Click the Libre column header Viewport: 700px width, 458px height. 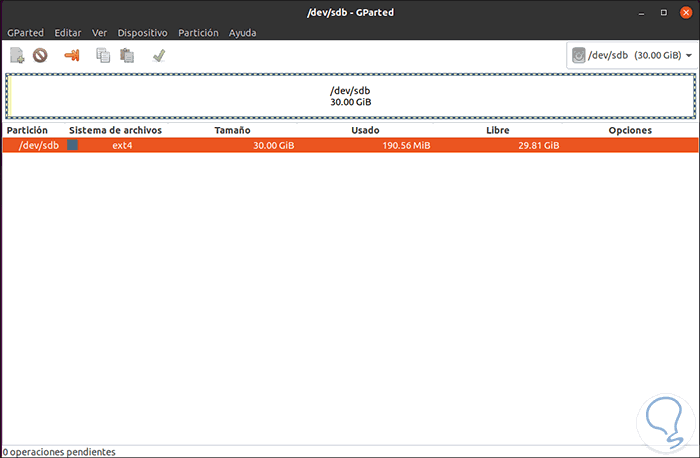tap(498, 130)
